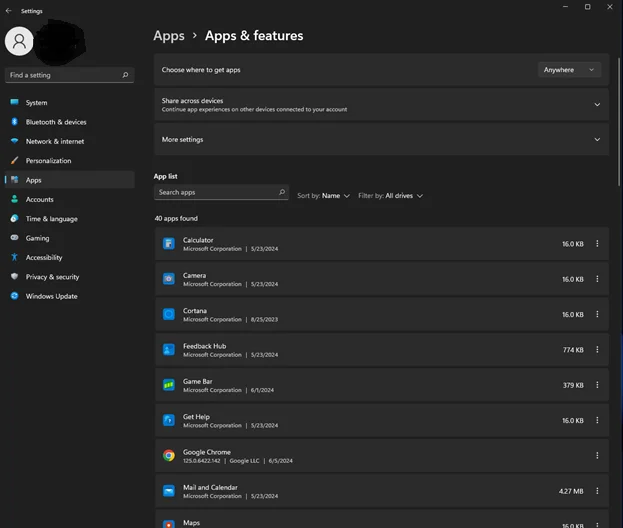
Task: Open the Anywhere dropdown for app sources
Action: pyautogui.click(x=569, y=70)
